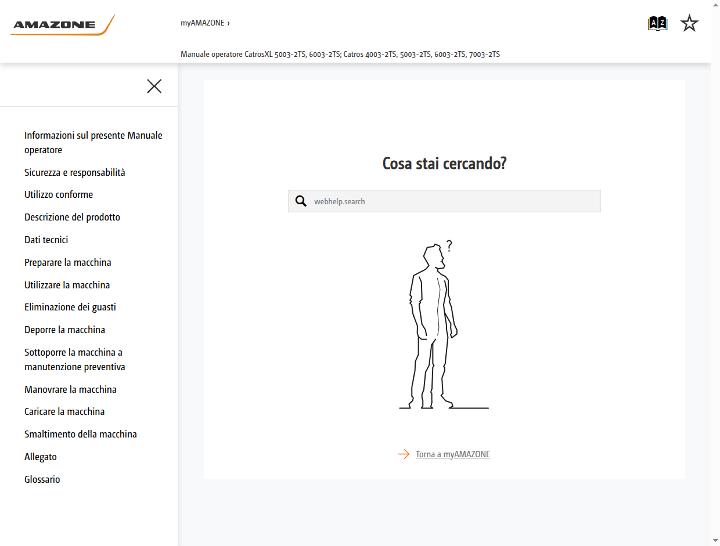Open Sottoporre la macchina a manutenzione preventiva
Image resolution: width=720 pixels, height=546 pixels.
click(75, 359)
